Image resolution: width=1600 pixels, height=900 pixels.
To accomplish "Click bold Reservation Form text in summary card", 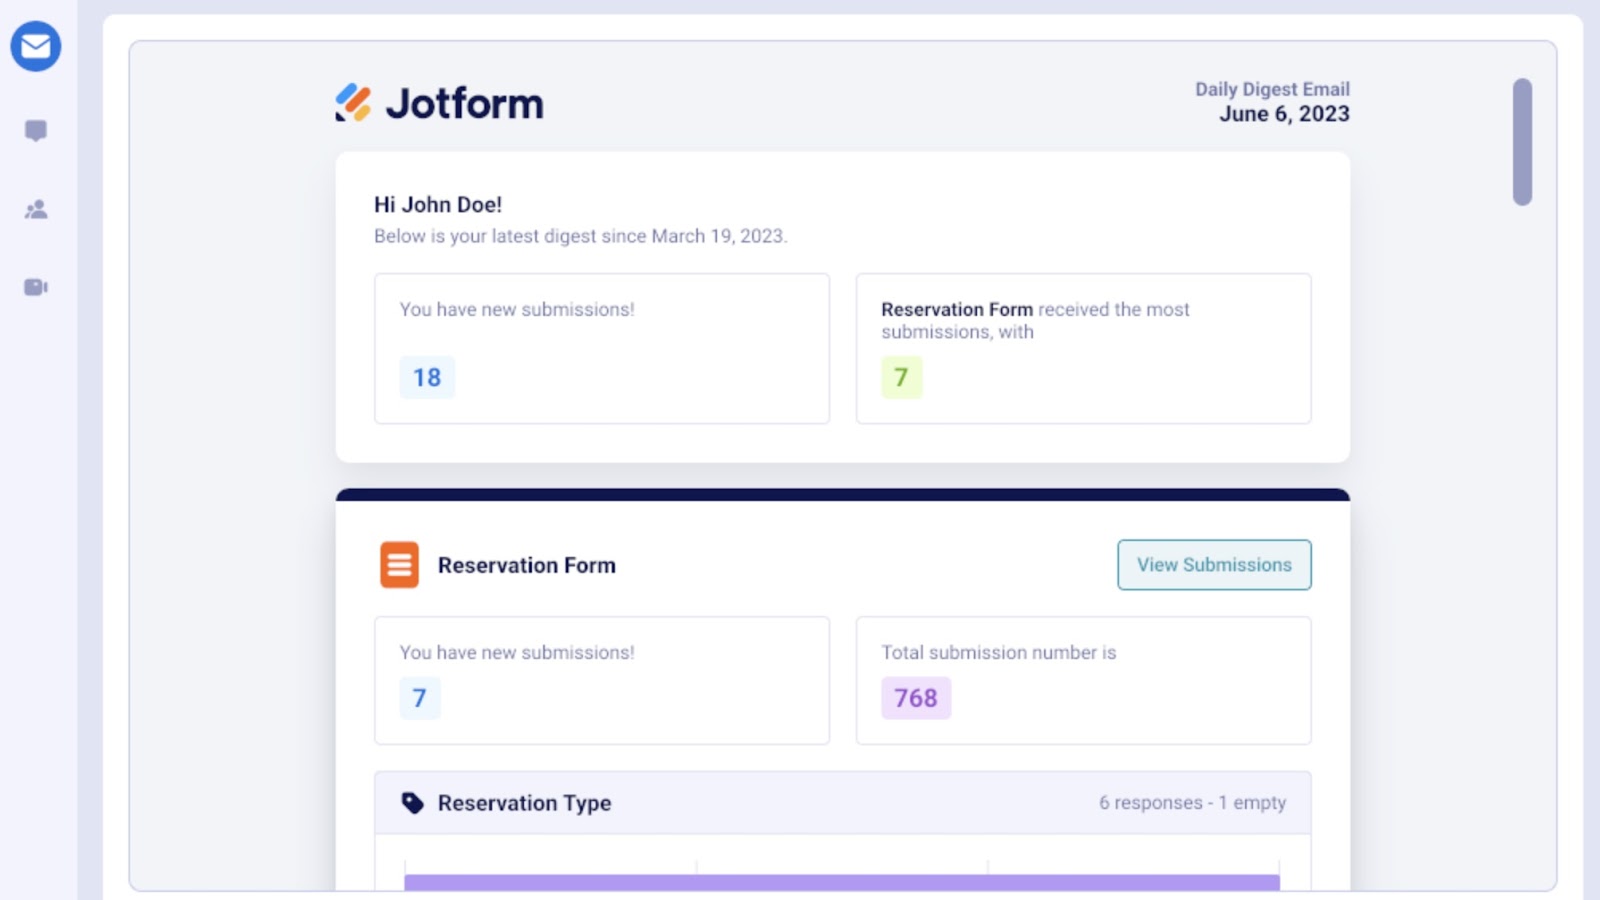I will click(x=956, y=309).
